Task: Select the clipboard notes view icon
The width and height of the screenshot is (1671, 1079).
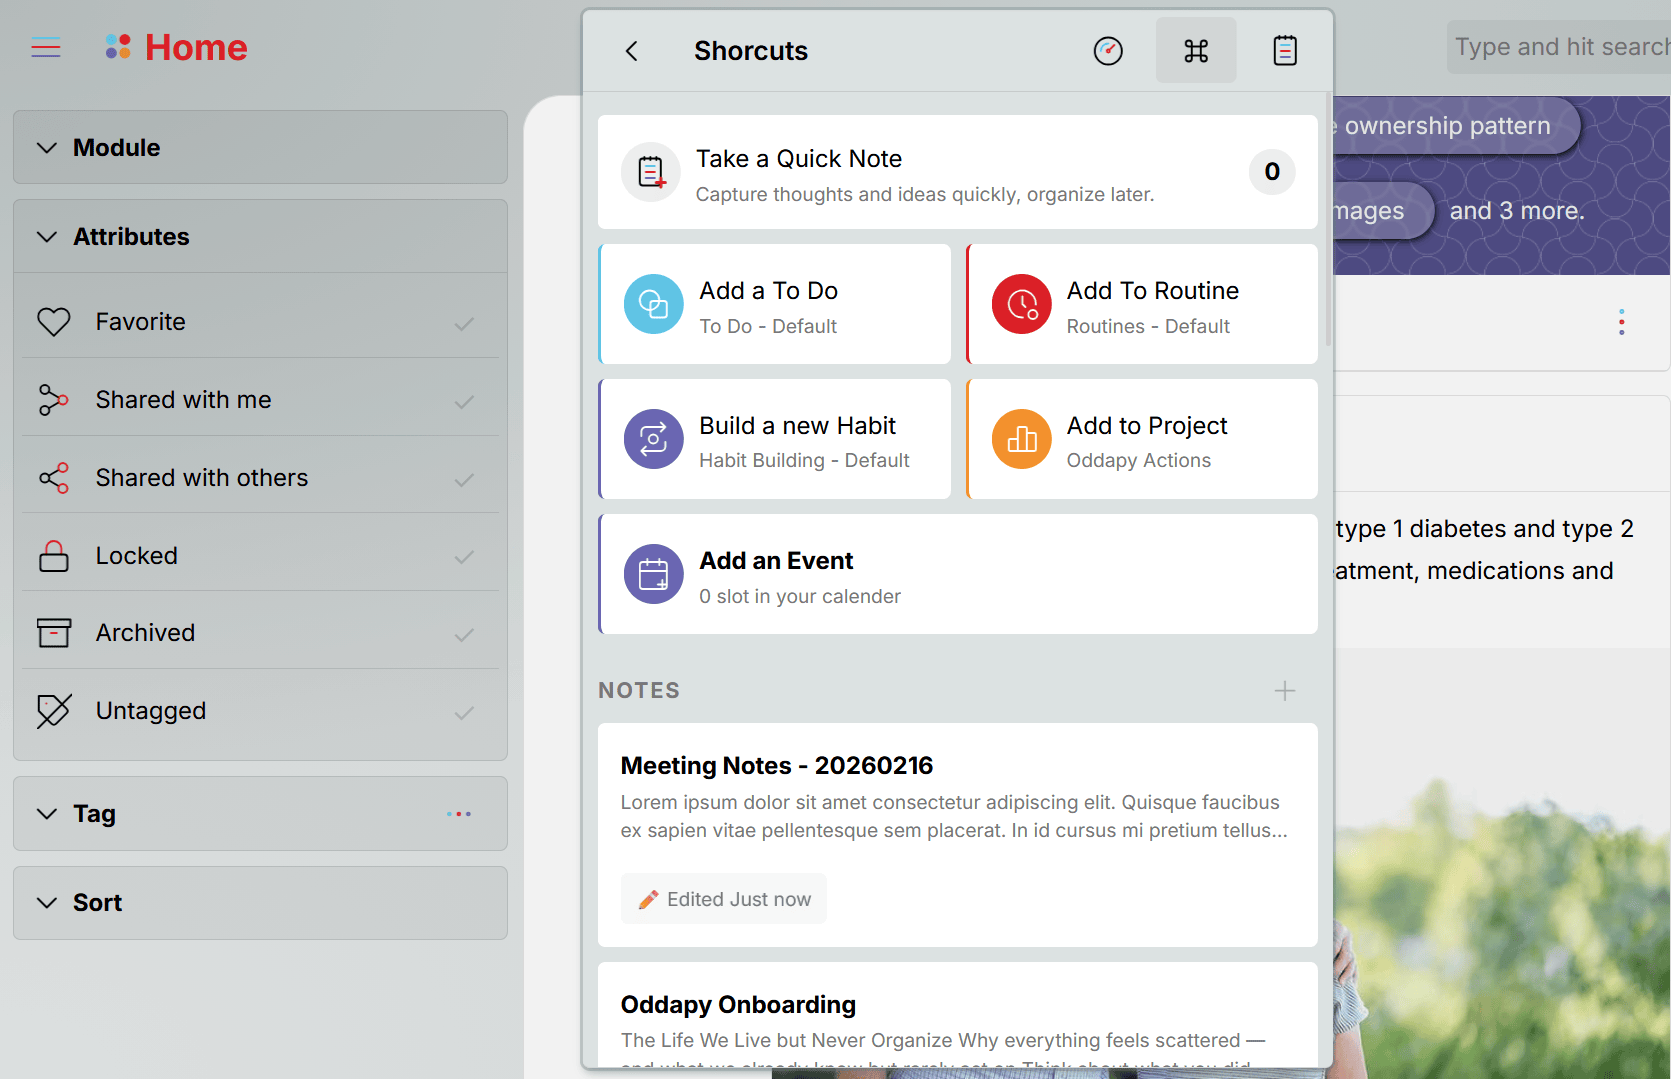Action: click(1285, 50)
